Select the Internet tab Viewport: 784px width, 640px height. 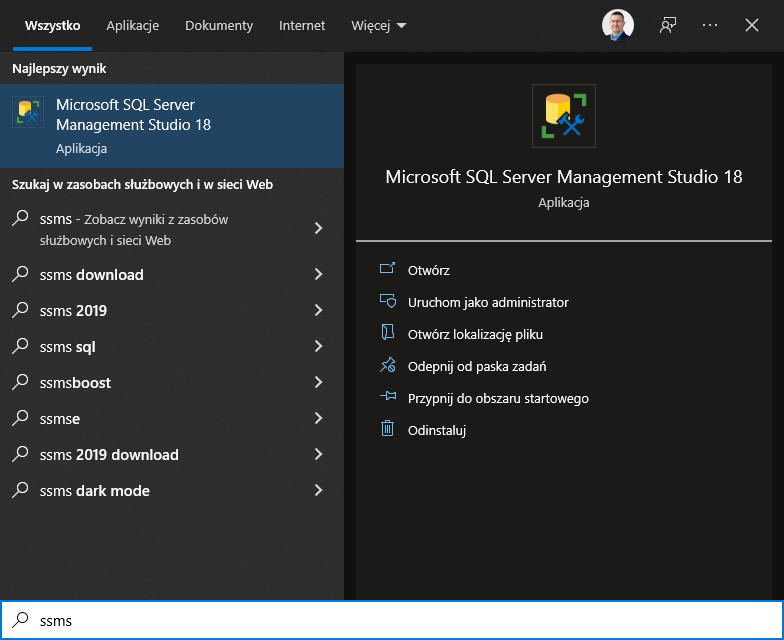[301, 25]
